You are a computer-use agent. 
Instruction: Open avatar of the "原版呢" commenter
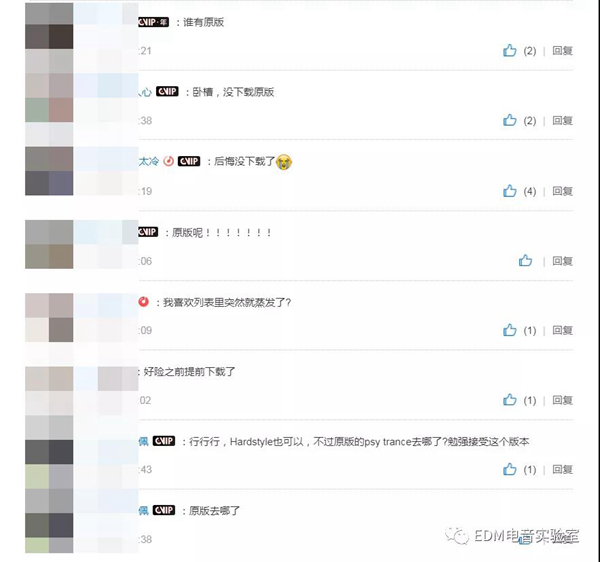click(x=49, y=244)
